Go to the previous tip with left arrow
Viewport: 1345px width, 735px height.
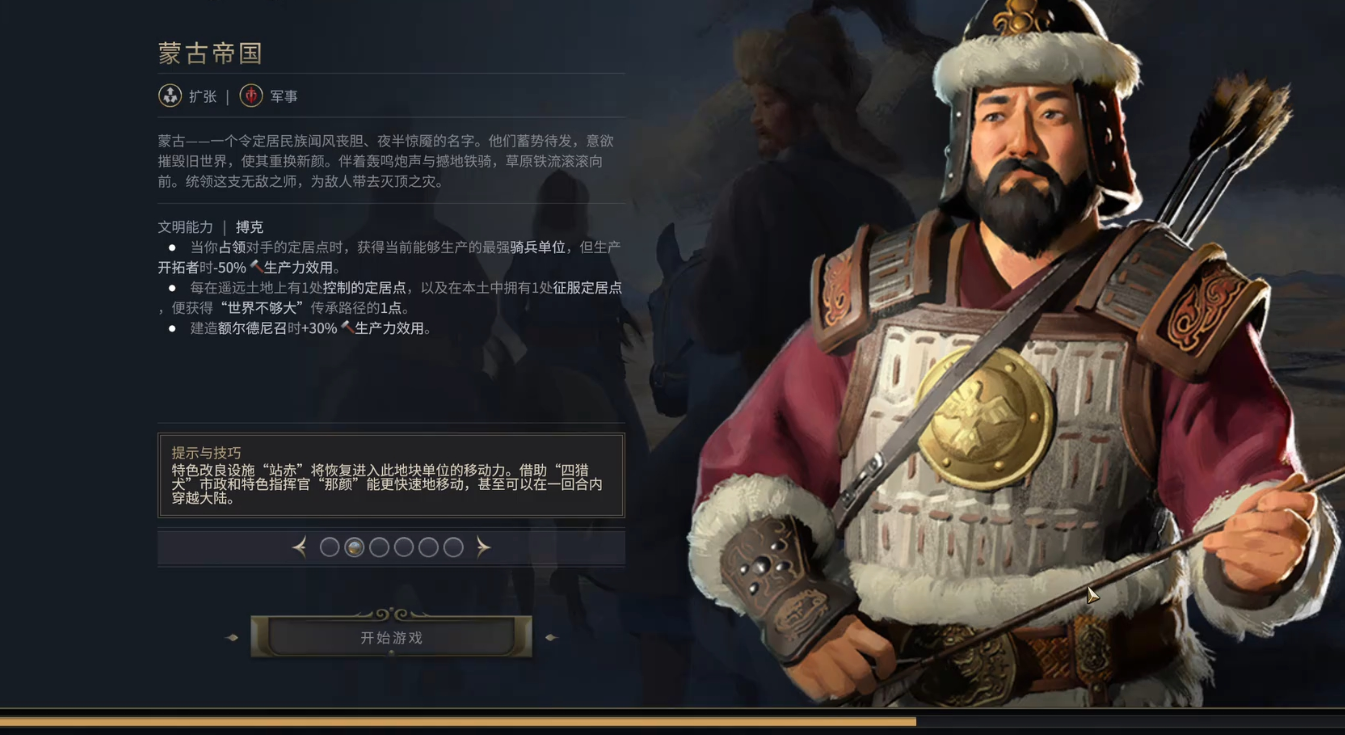(x=300, y=547)
